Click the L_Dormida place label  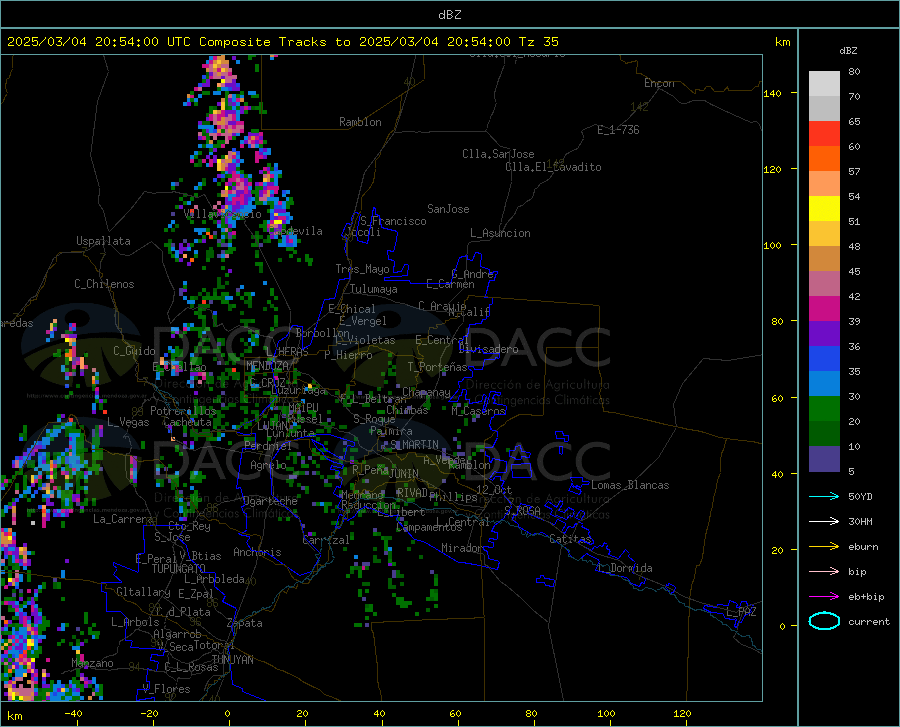coord(624,568)
